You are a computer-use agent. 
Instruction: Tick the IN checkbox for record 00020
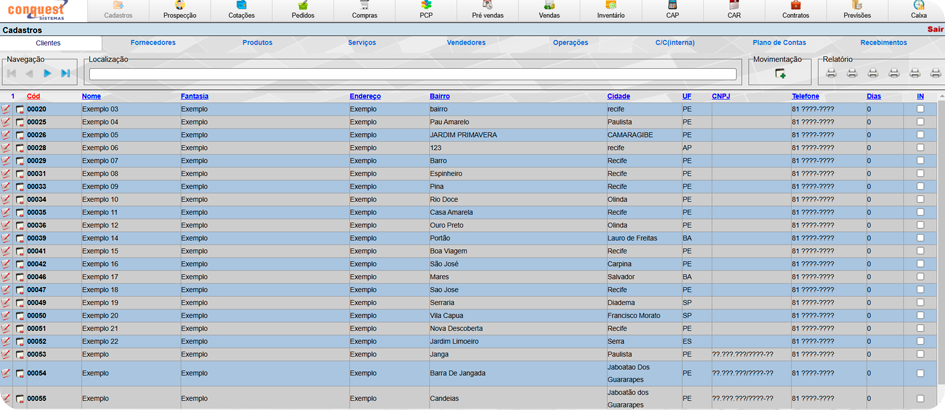(x=920, y=109)
